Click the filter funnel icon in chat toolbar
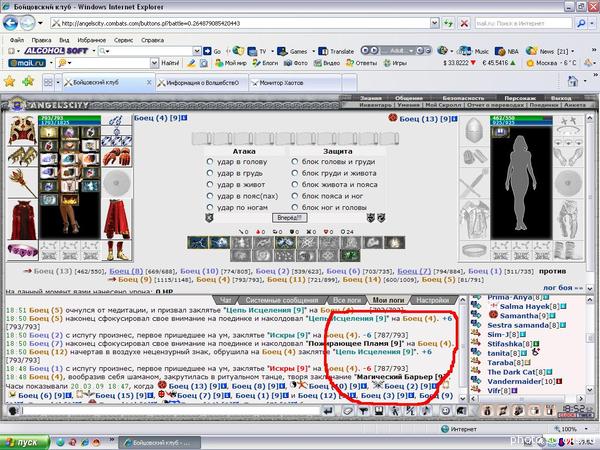 [364, 411]
